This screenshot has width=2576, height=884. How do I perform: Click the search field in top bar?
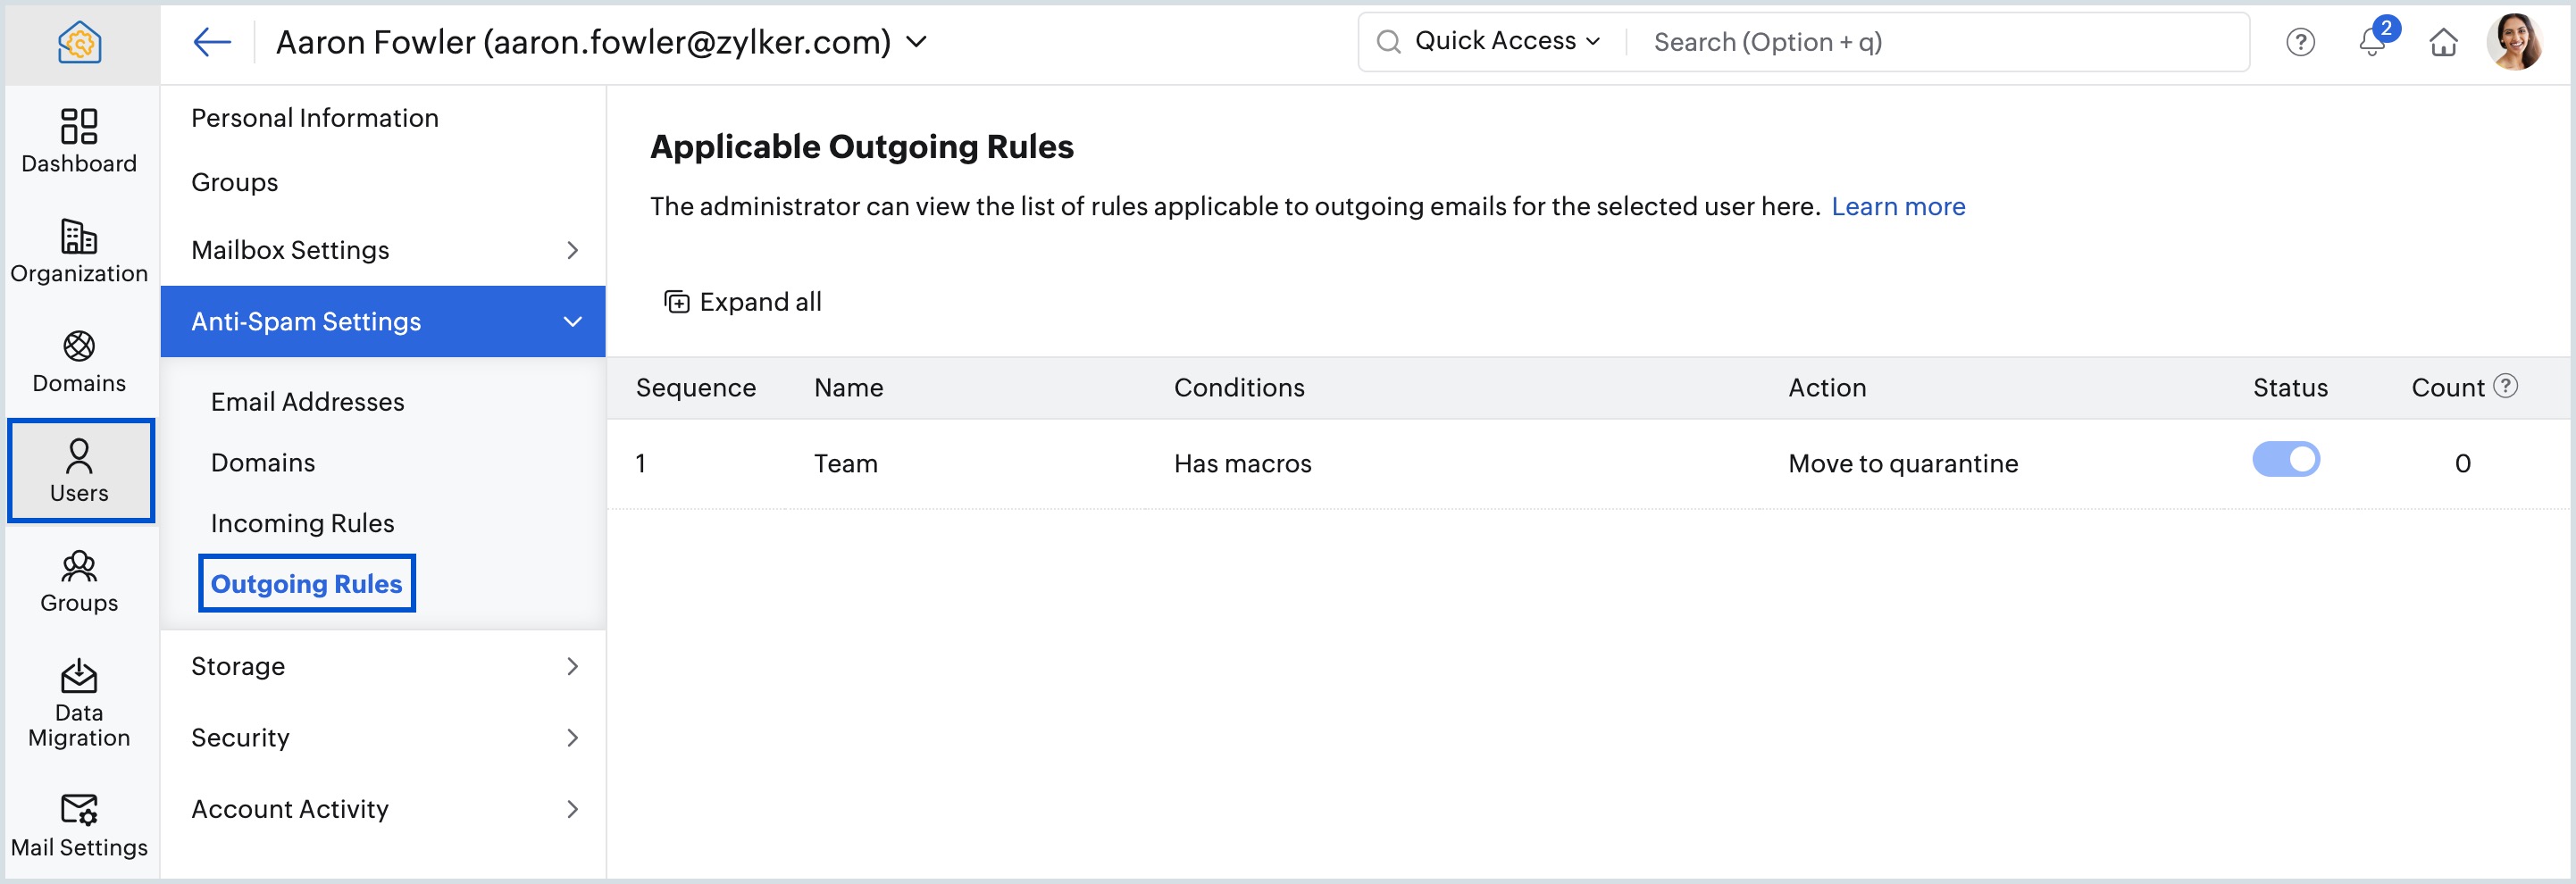pos(1800,42)
